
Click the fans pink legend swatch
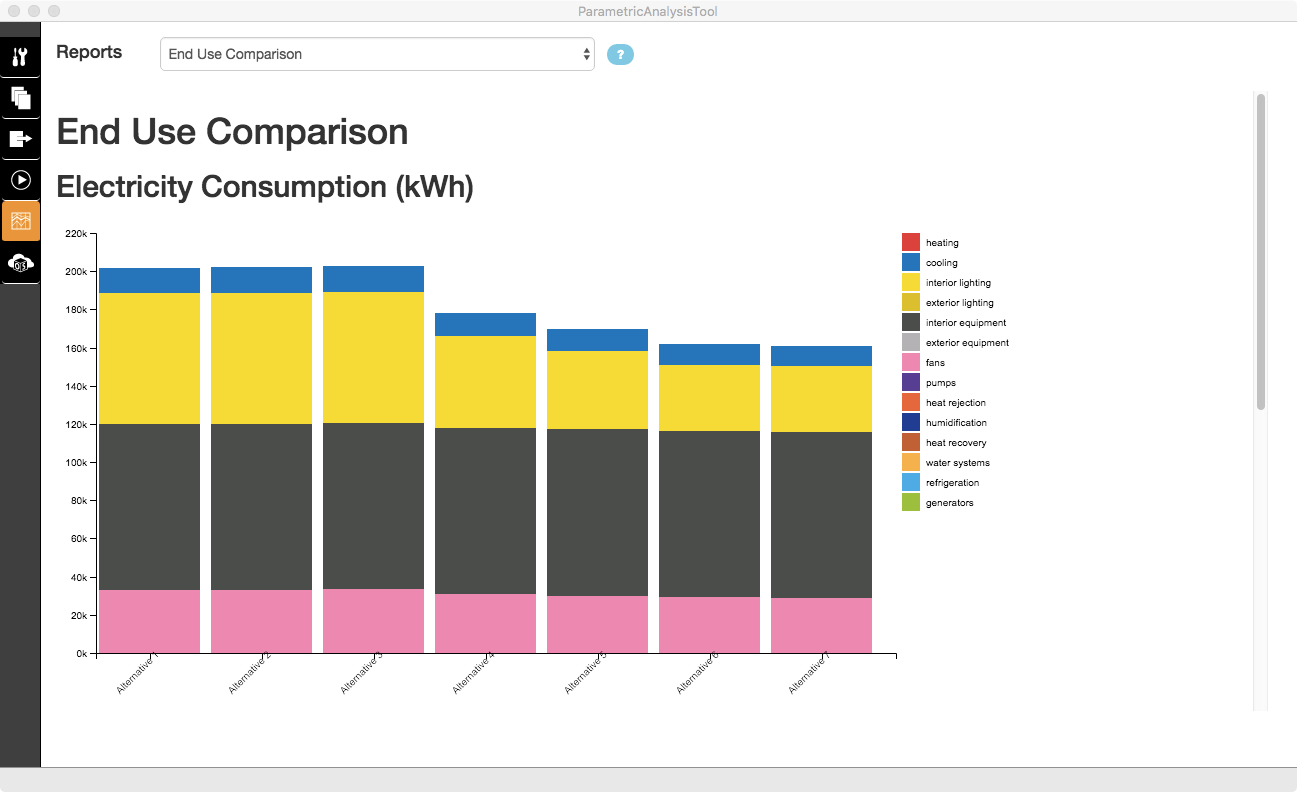910,363
